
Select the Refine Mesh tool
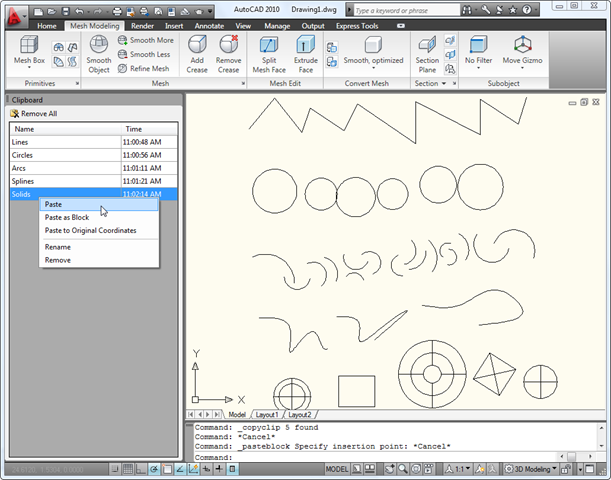coord(146,69)
